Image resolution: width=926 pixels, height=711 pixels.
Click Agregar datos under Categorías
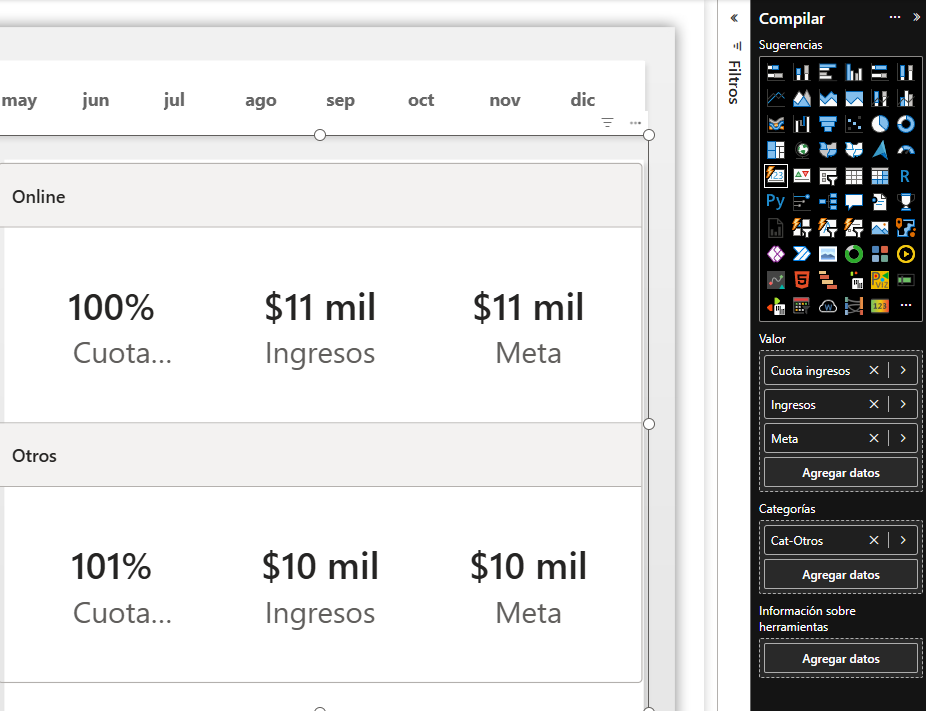(841, 575)
